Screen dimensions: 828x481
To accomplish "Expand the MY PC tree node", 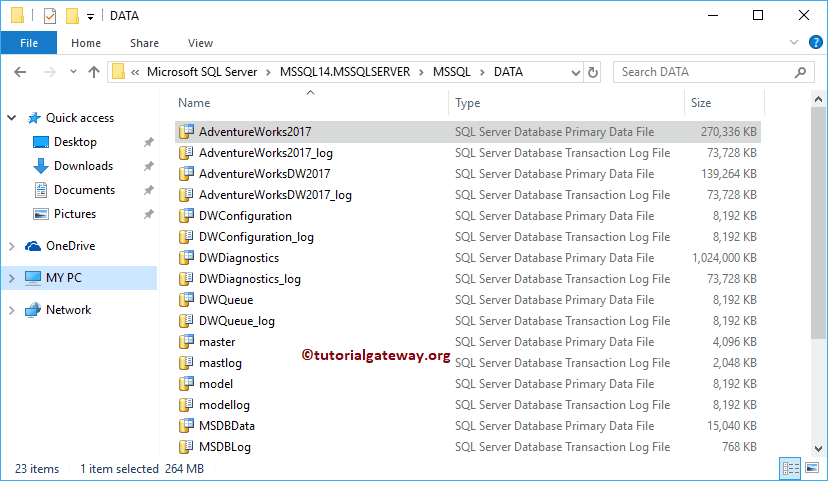I will 12,278.
